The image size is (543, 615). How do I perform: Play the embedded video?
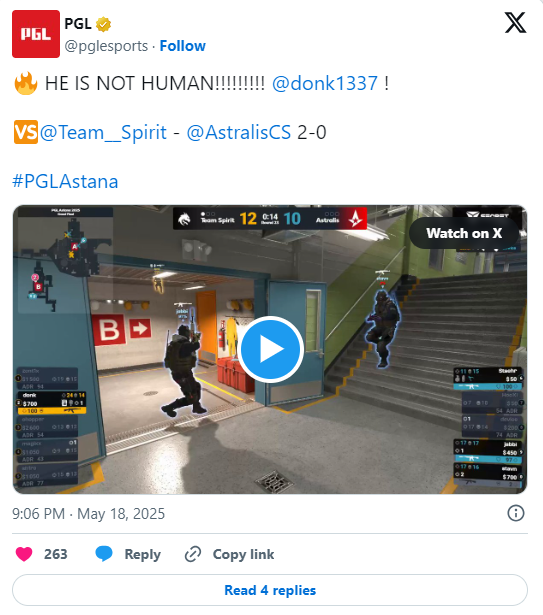click(270, 349)
